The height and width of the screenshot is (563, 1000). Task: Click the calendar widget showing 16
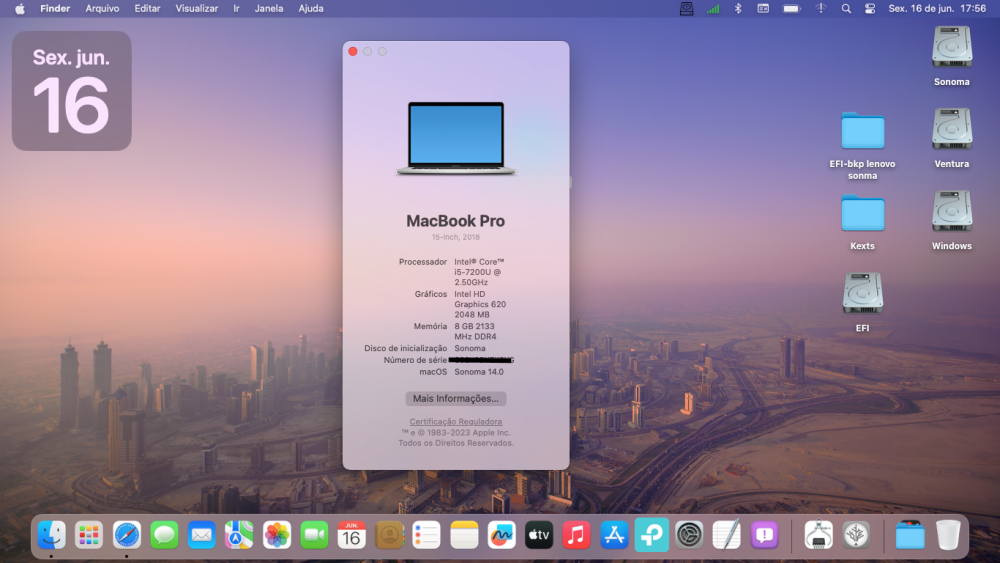point(71,91)
